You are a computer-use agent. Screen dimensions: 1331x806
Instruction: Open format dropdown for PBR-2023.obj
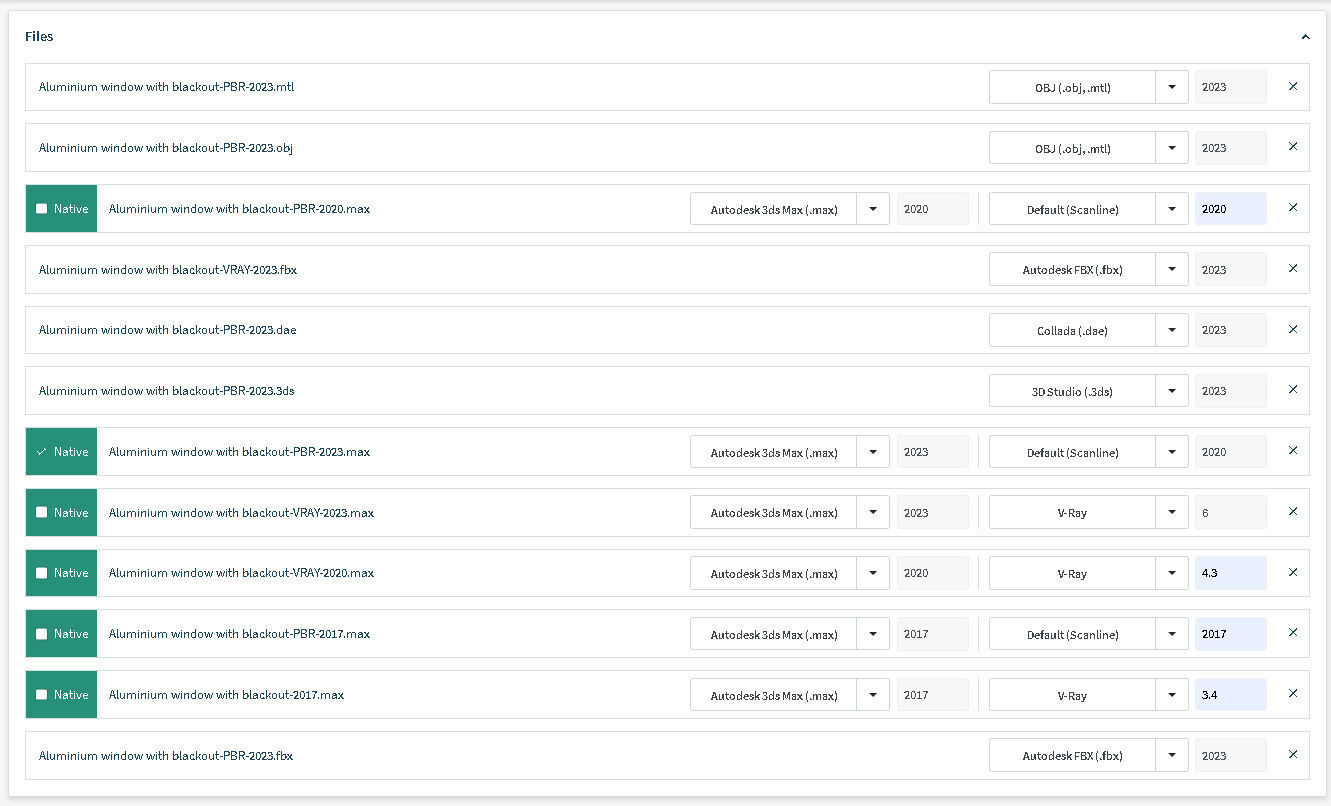1172,148
